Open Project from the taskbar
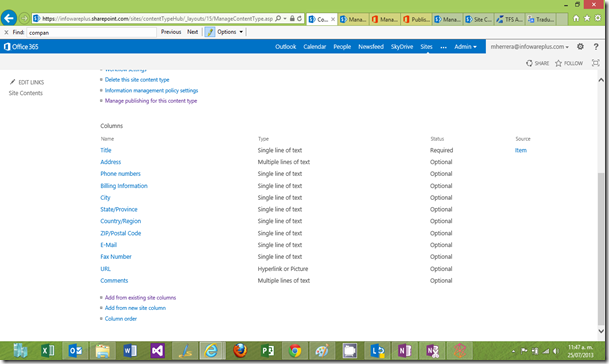 [268, 351]
